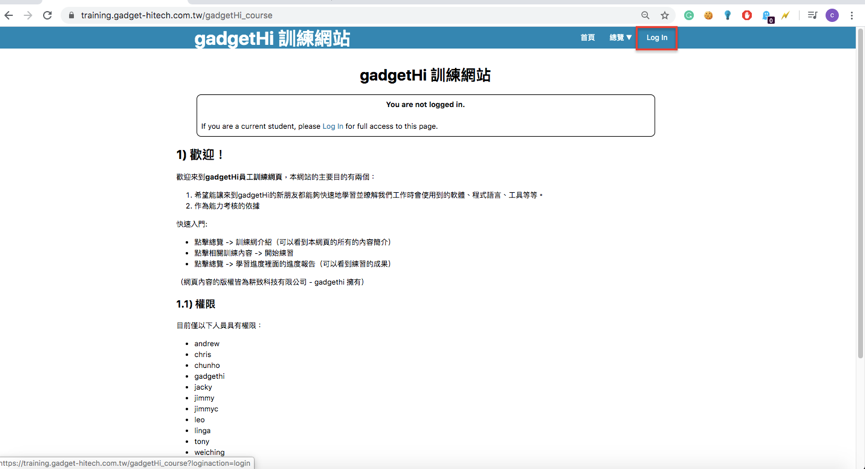Open the Chrome three-dot menu
This screenshot has width=865, height=469.
(852, 15)
